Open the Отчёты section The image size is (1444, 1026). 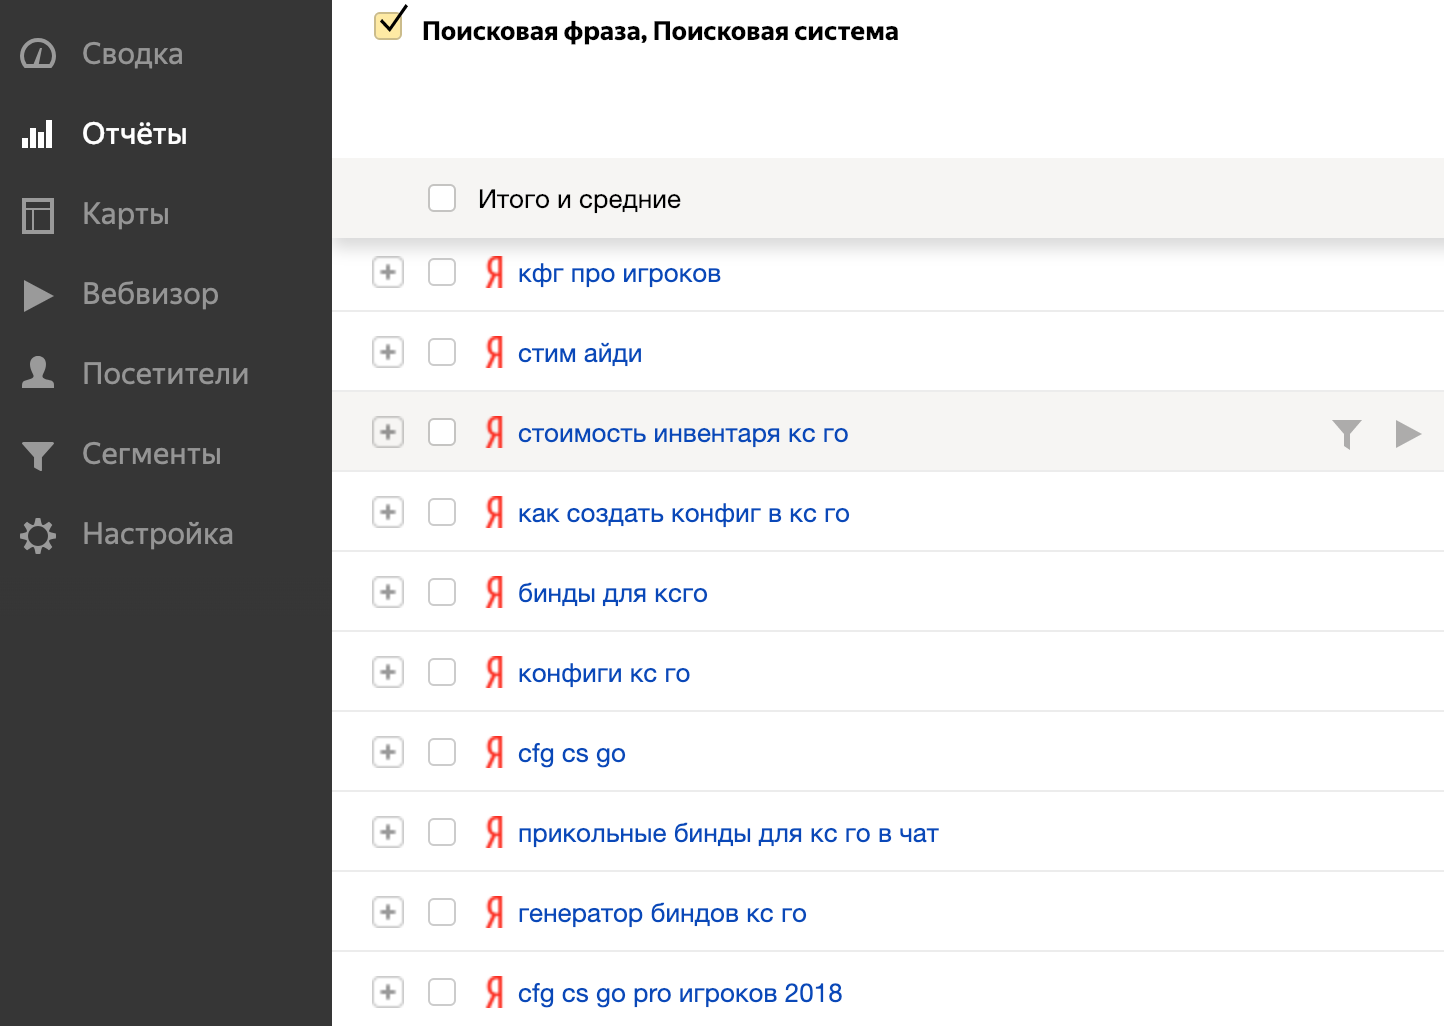tap(134, 134)
